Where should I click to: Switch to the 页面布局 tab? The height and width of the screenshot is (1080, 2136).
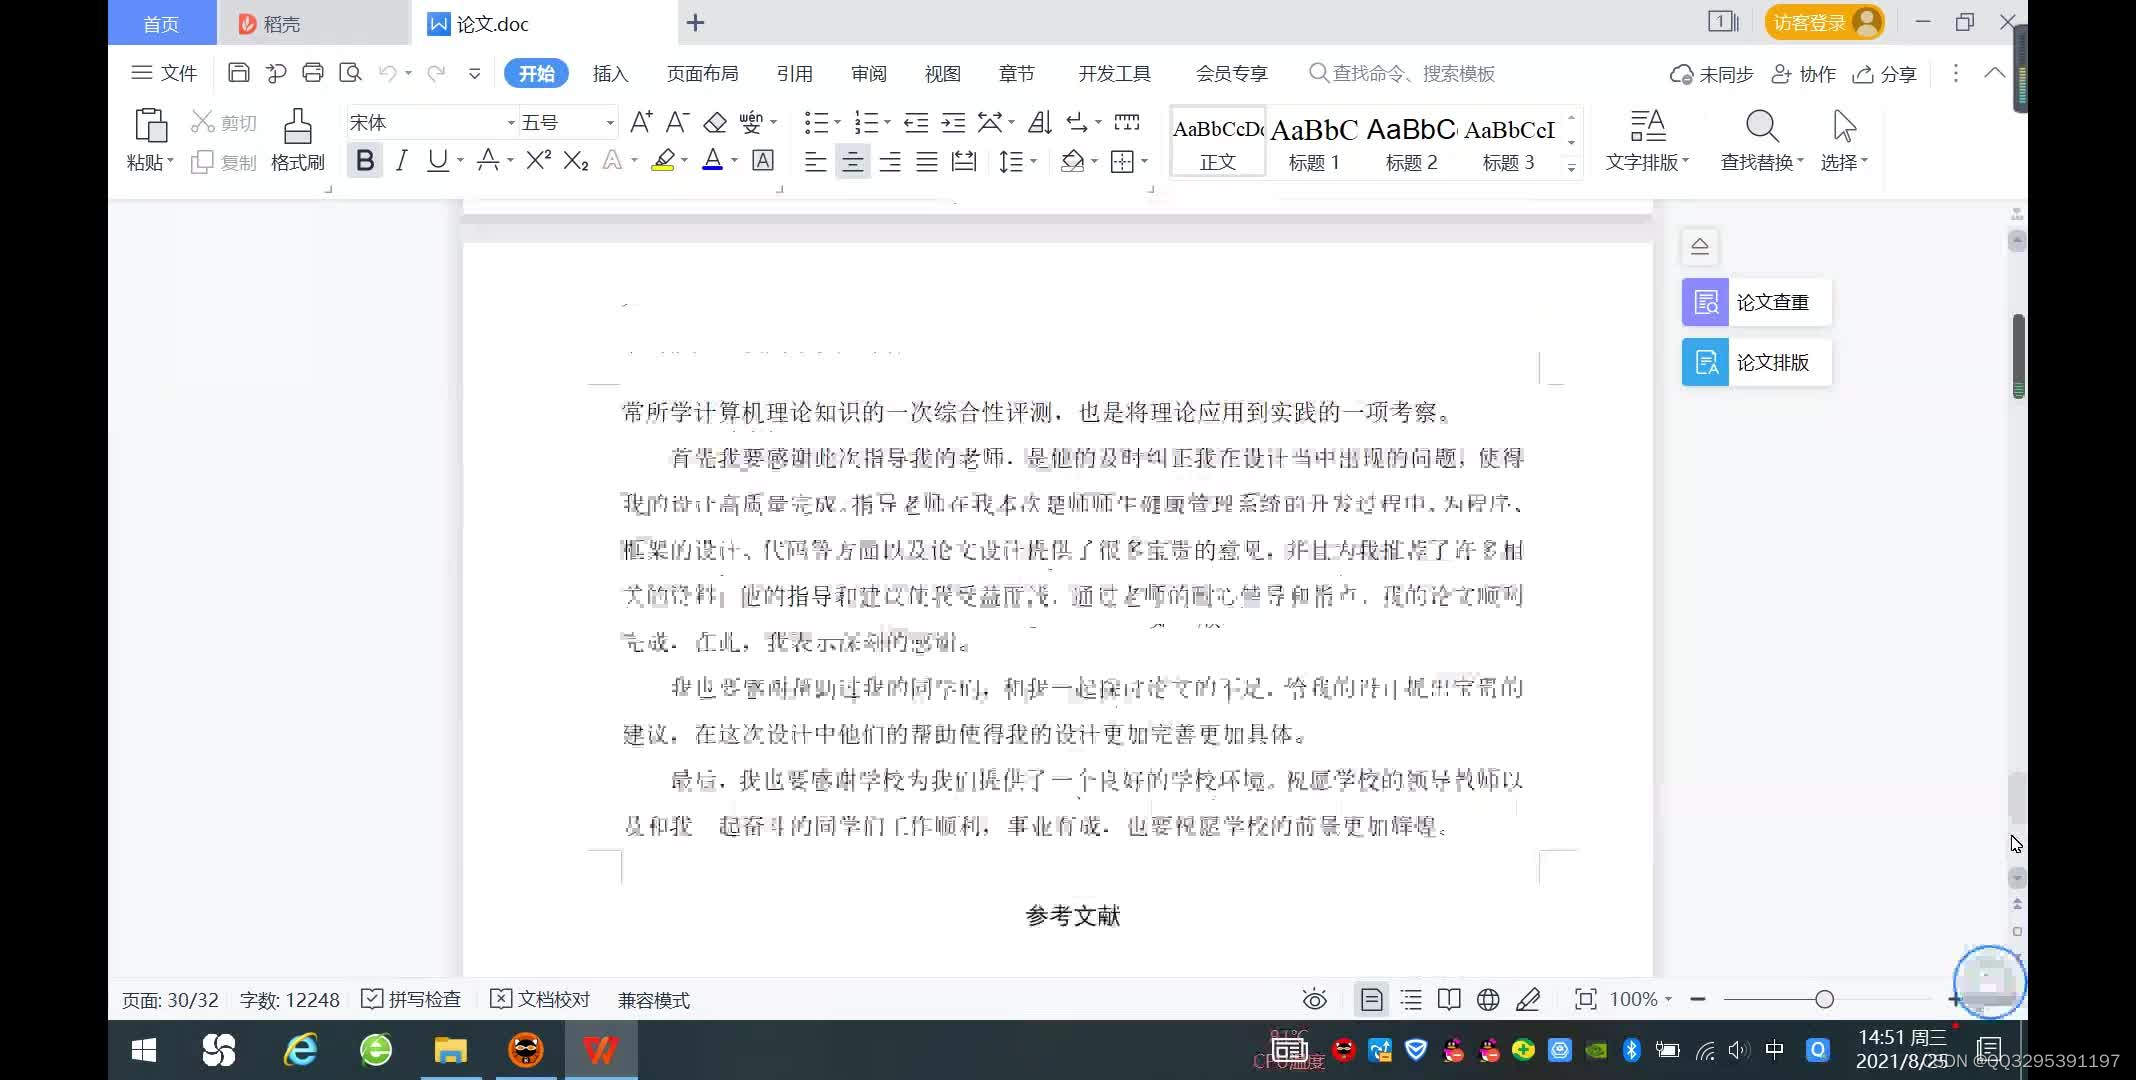tap(702, 73)
